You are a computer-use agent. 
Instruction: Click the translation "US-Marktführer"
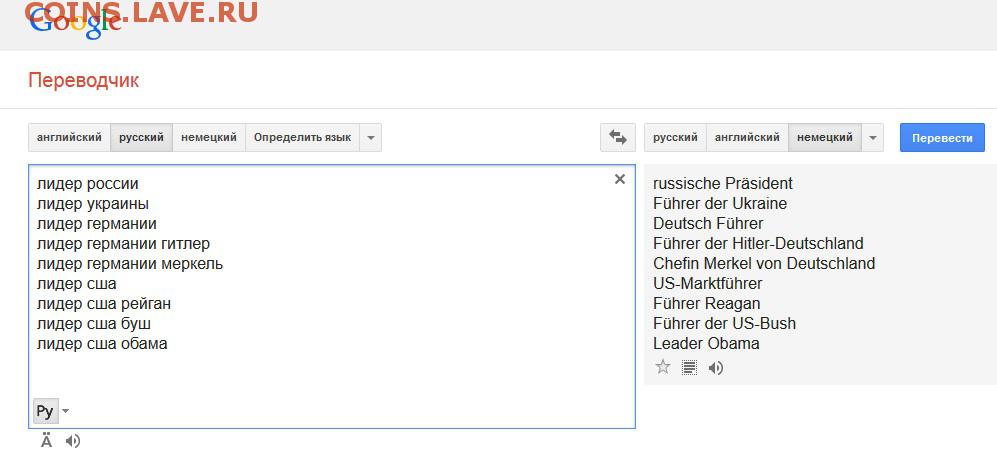pos(708,284)
